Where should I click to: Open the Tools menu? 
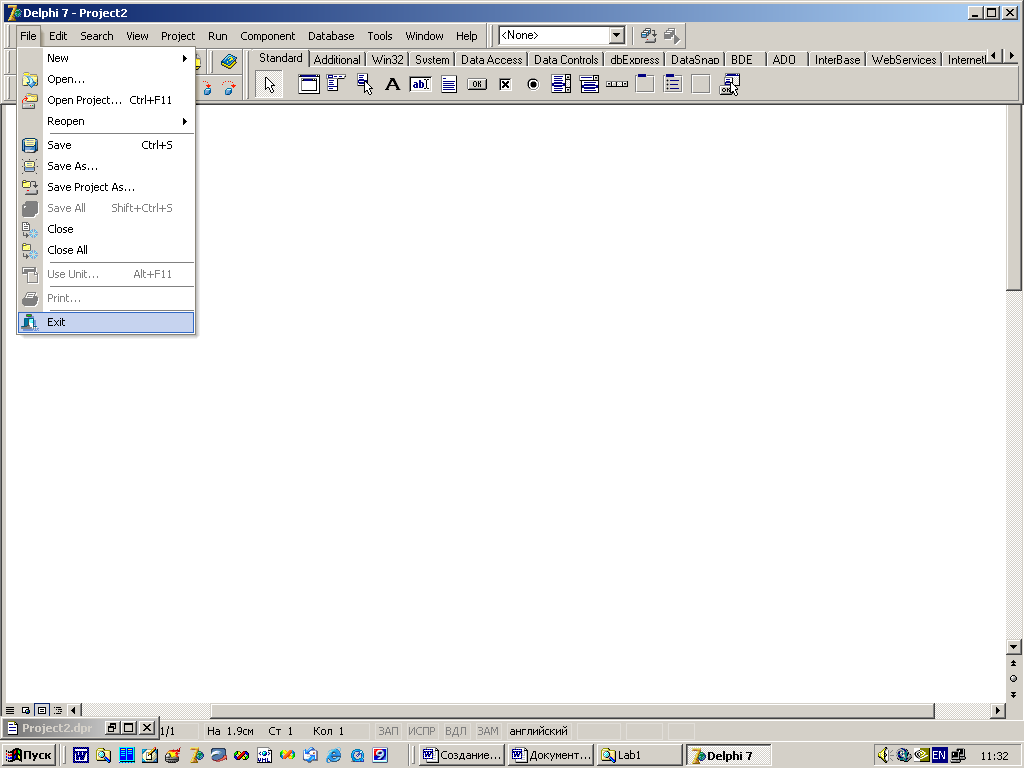tap(379, 36)
